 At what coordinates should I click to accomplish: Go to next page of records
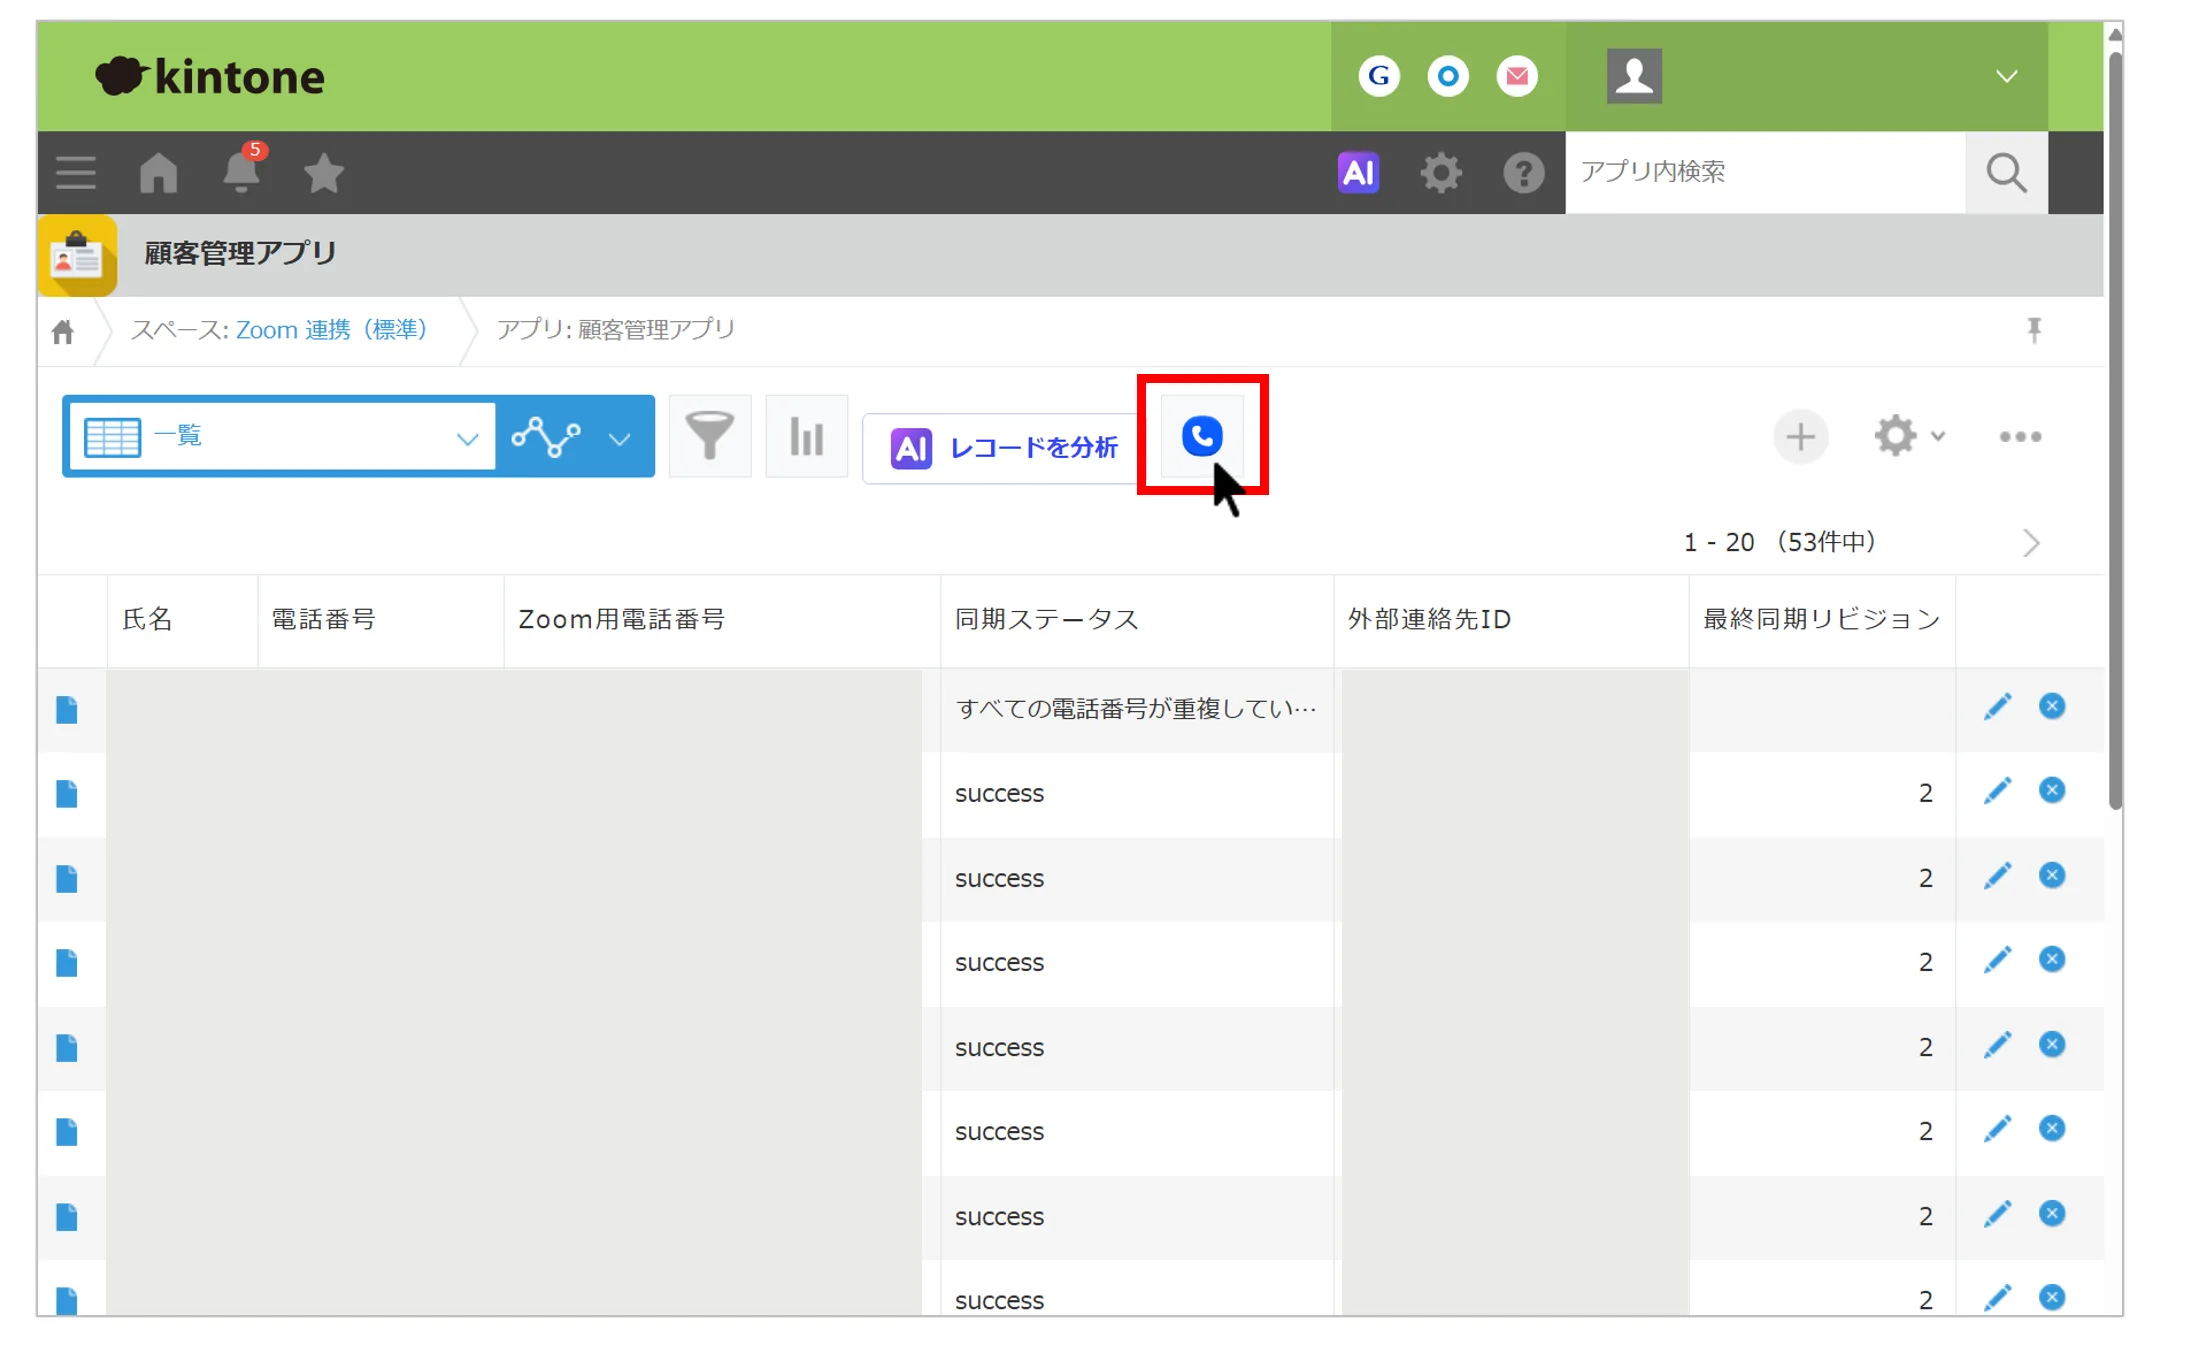click(x=2031, y=542)
